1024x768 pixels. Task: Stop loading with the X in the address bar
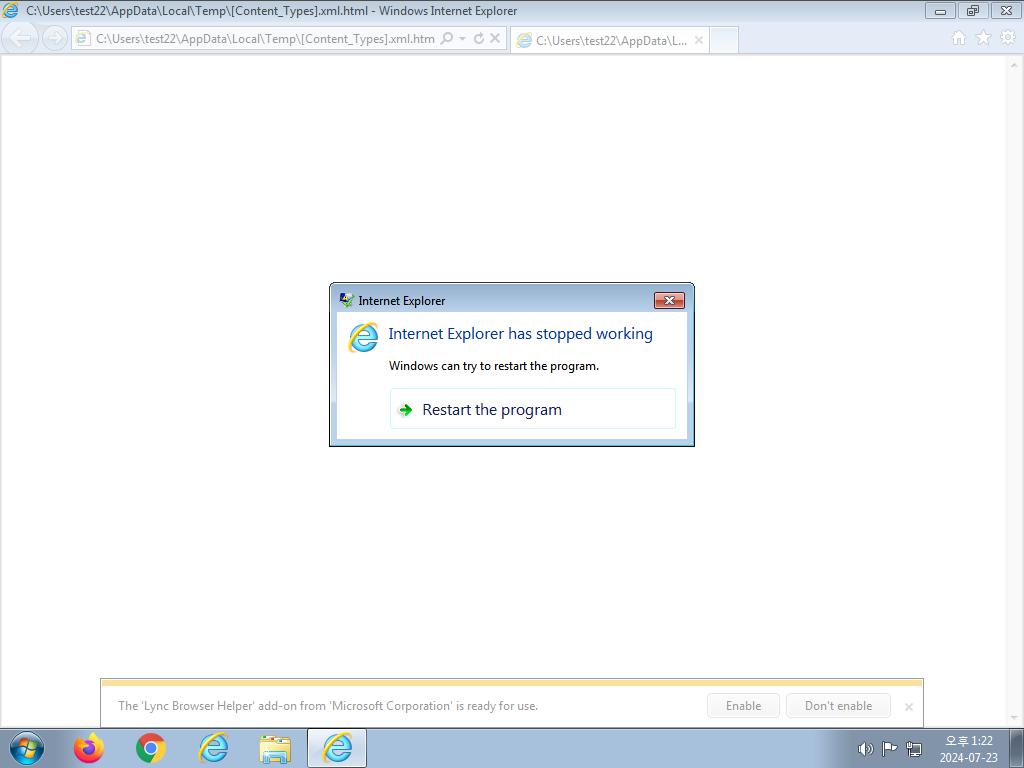point(495,38)
